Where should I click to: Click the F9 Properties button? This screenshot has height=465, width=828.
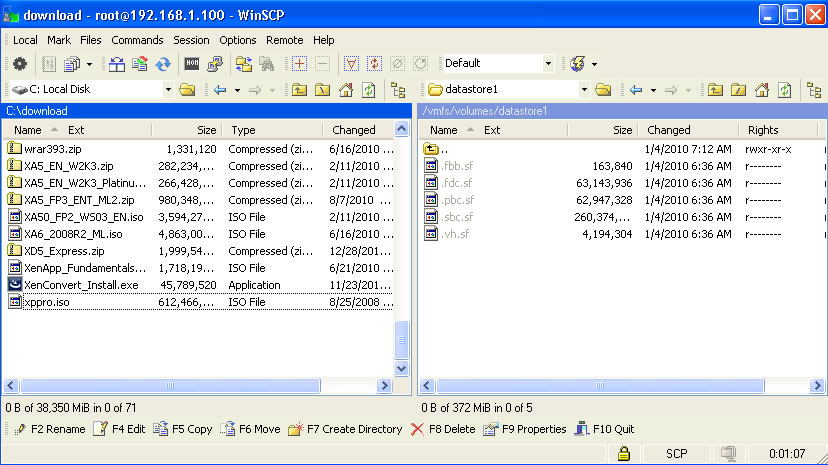[525, 429]
